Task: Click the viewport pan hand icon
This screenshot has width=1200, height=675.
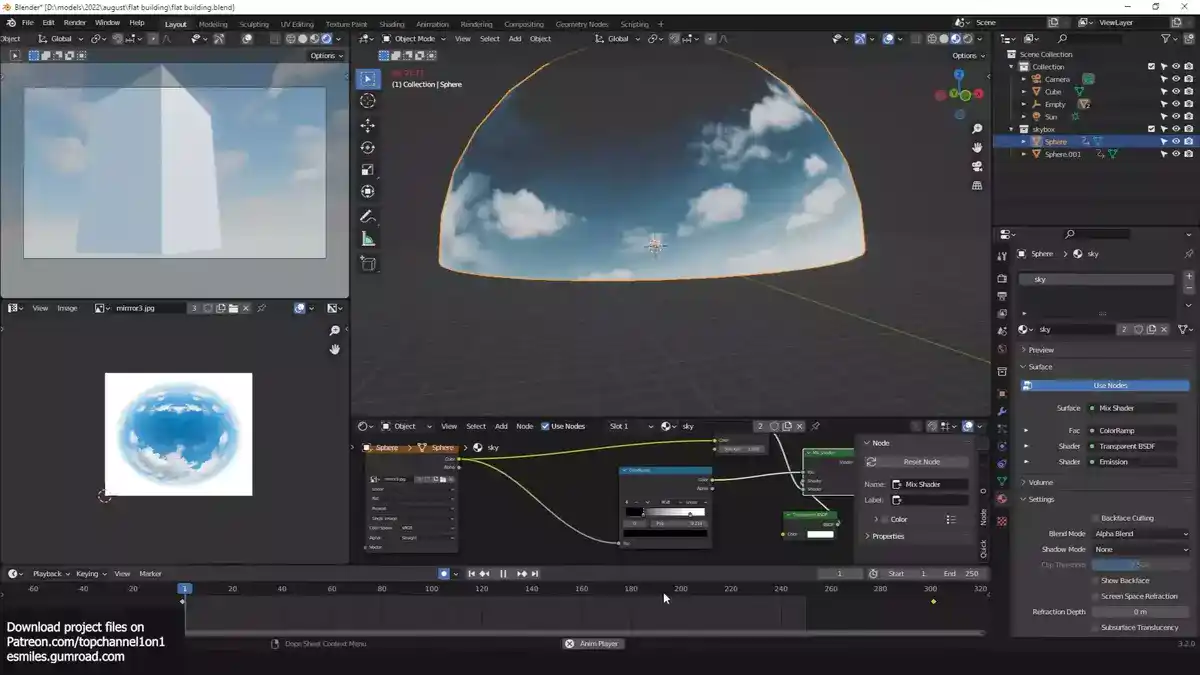Action: pyautogui.click(x=977, y=148)
